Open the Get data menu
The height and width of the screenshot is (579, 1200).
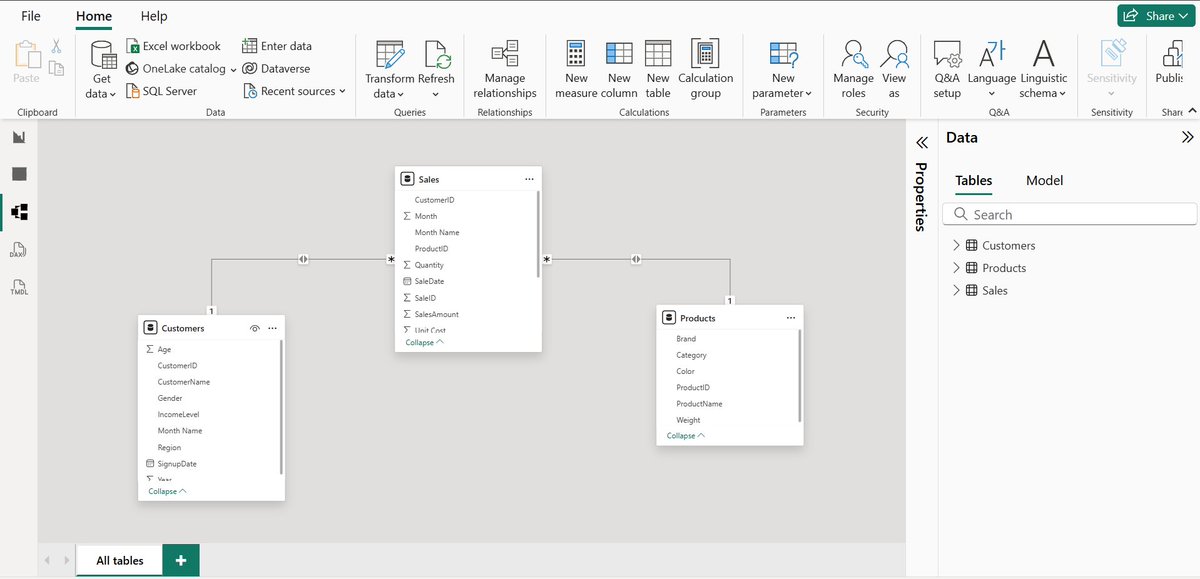pos(102,68)
